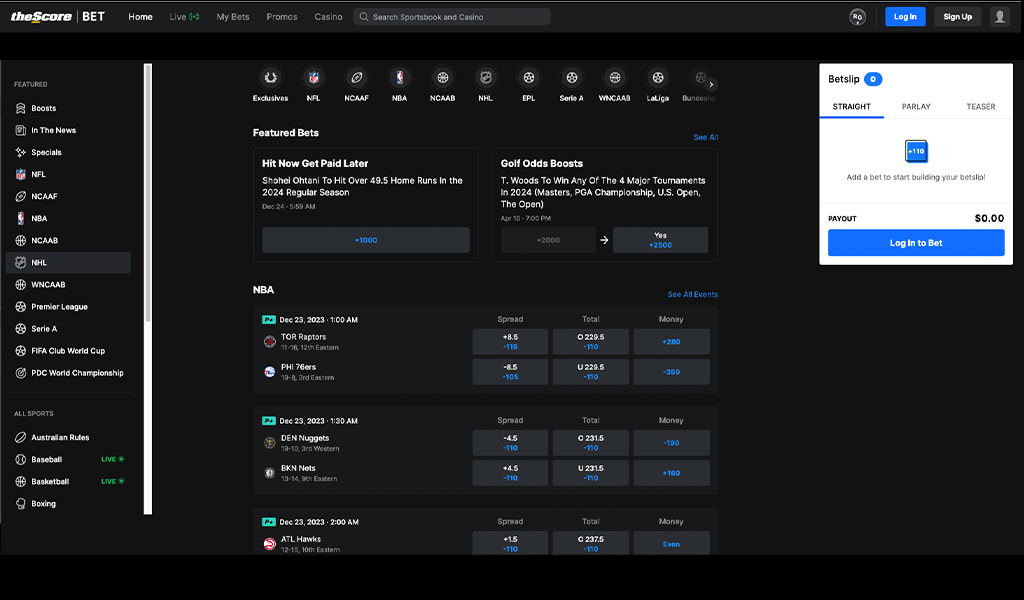Open FIFA Club World Cup in sidebar

(x=69, y=351)
